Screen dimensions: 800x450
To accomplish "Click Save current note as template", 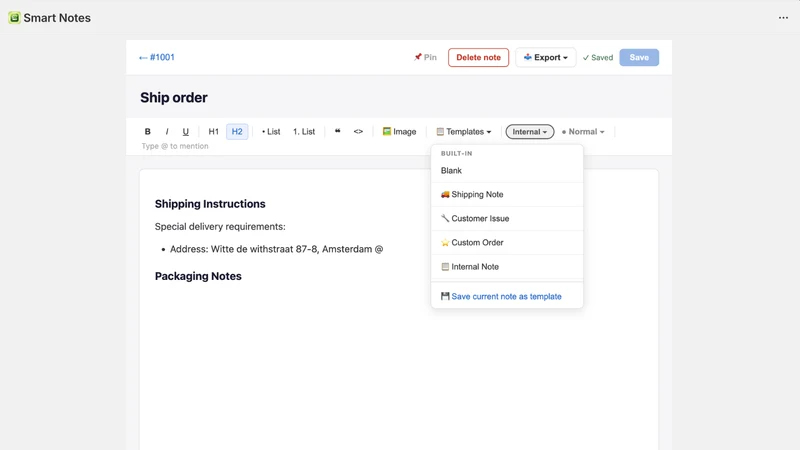I will (507, 296).
